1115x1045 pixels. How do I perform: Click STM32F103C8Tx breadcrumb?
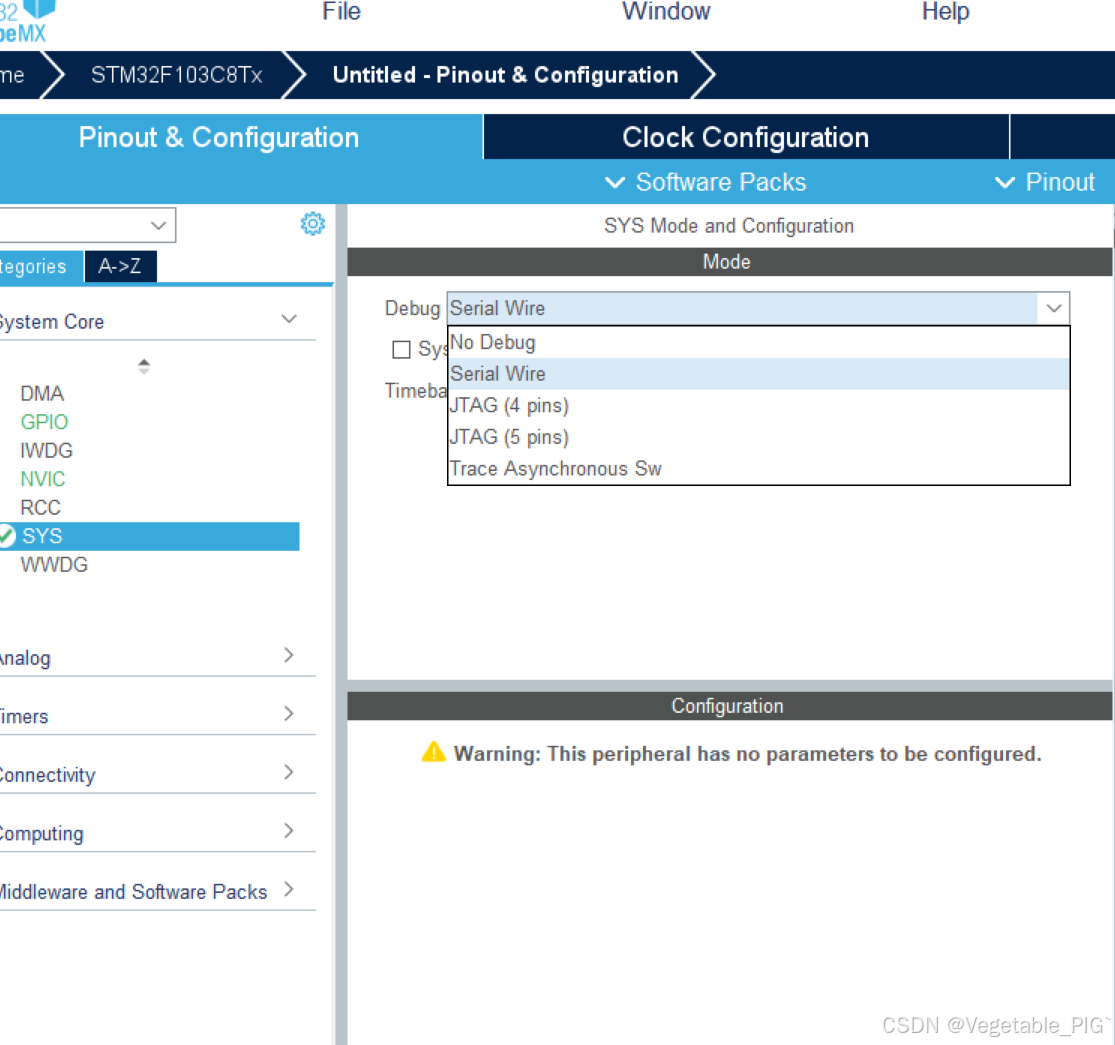177,75
